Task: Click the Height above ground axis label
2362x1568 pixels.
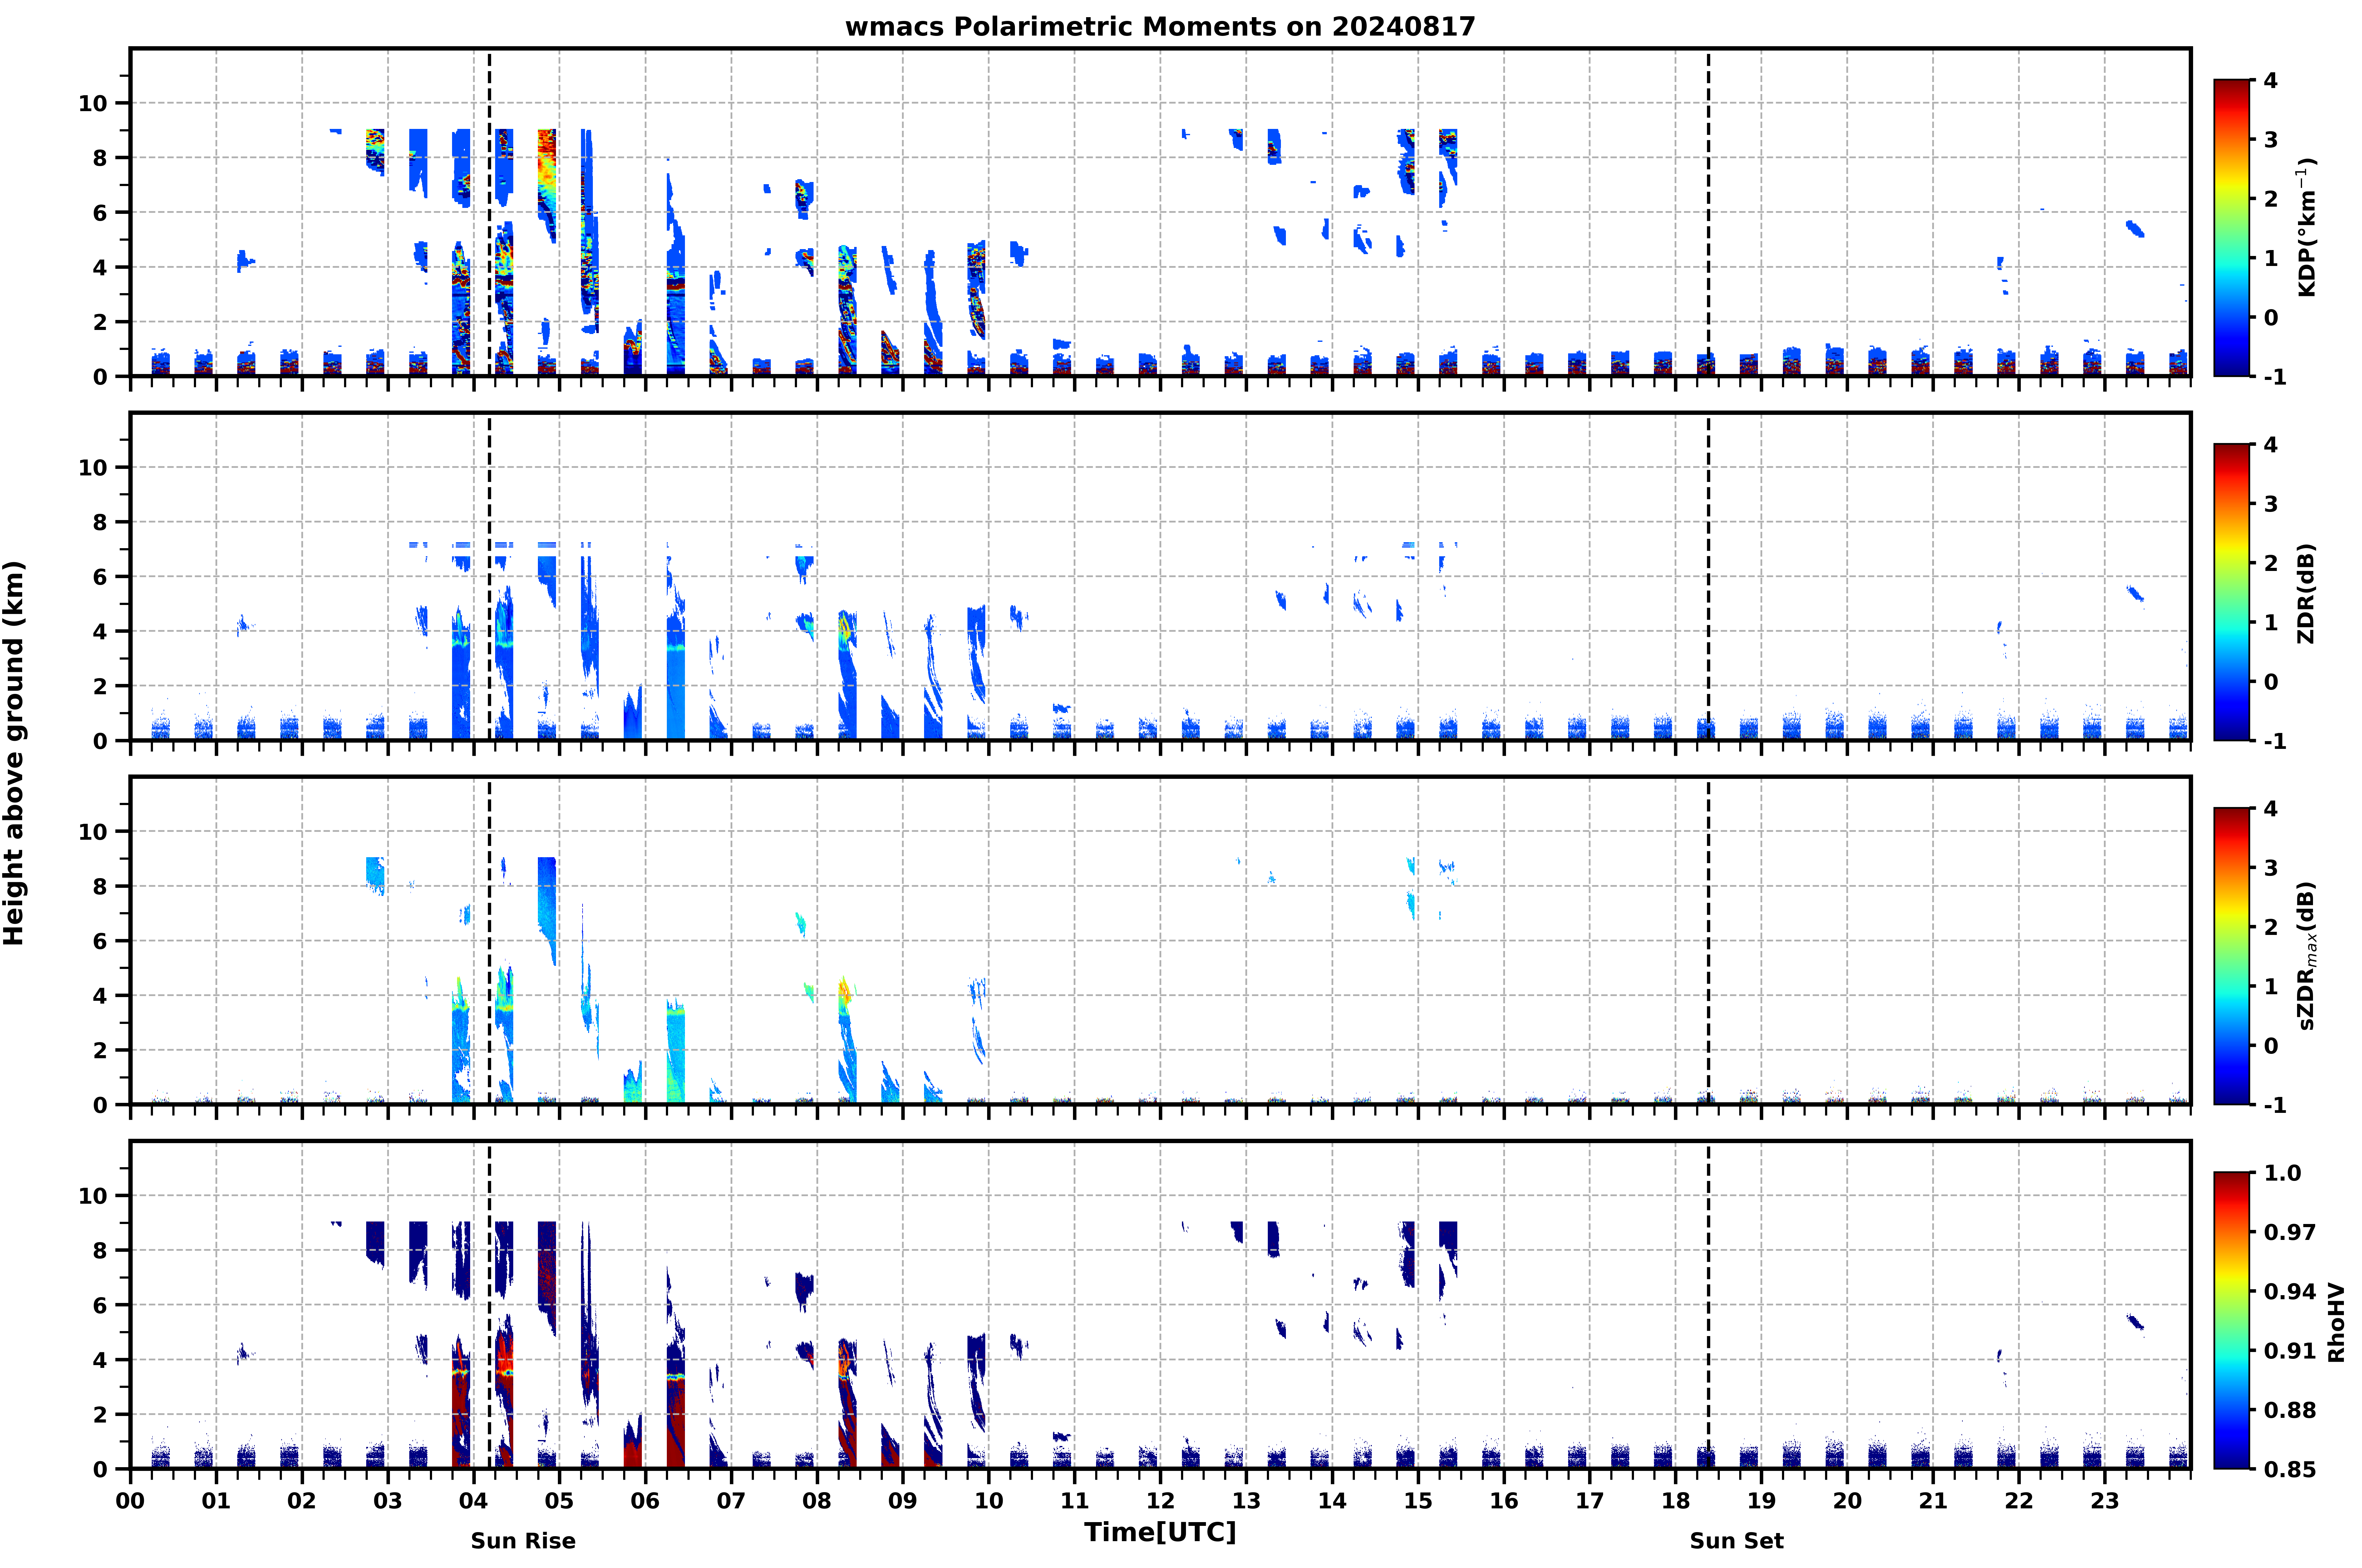Action: (x=14, y=753)
